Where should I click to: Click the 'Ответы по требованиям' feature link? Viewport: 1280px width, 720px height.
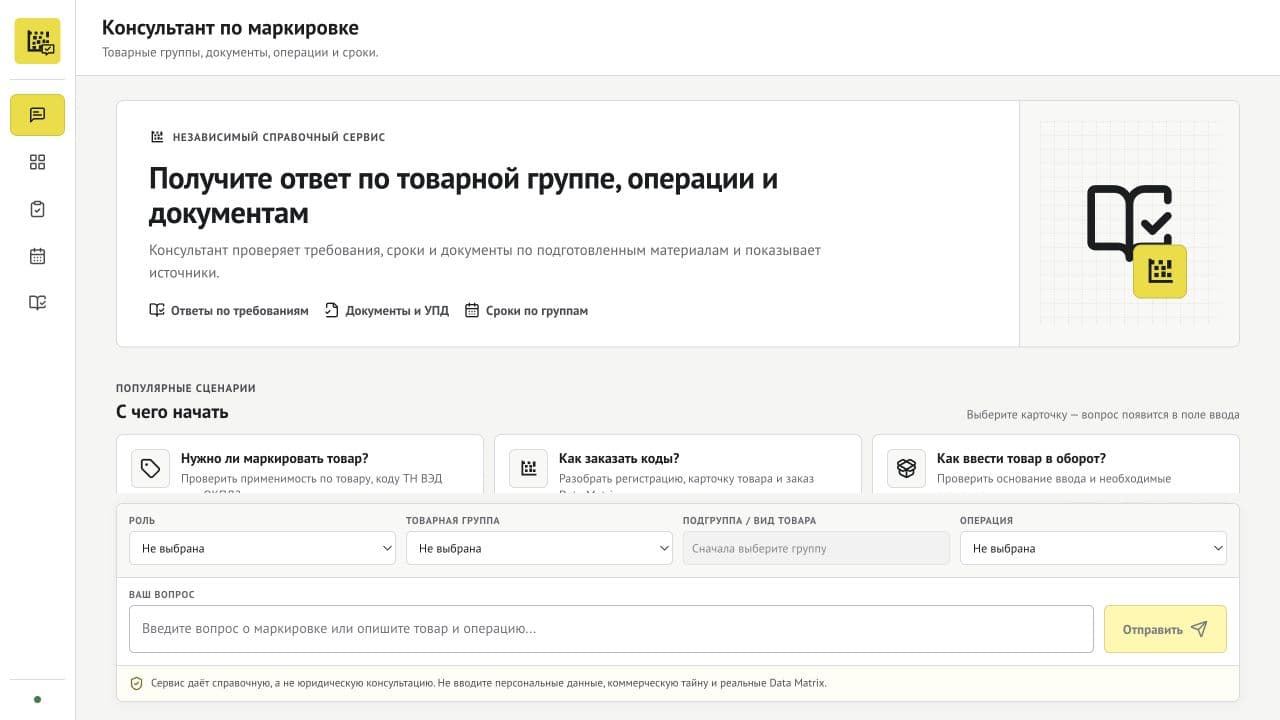coord(229,311)
